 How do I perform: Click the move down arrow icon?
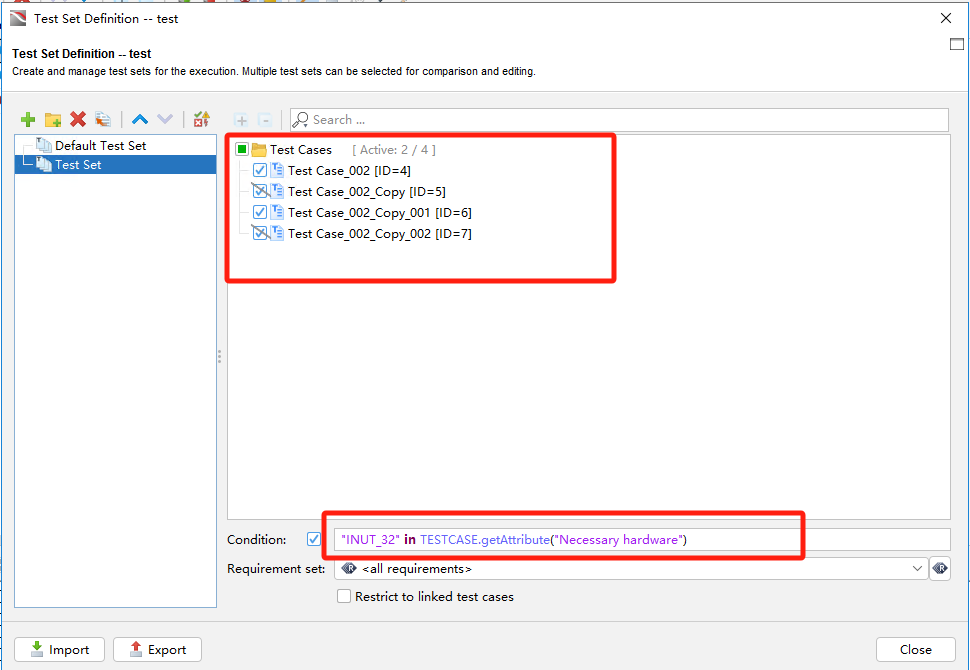[165, 119]
